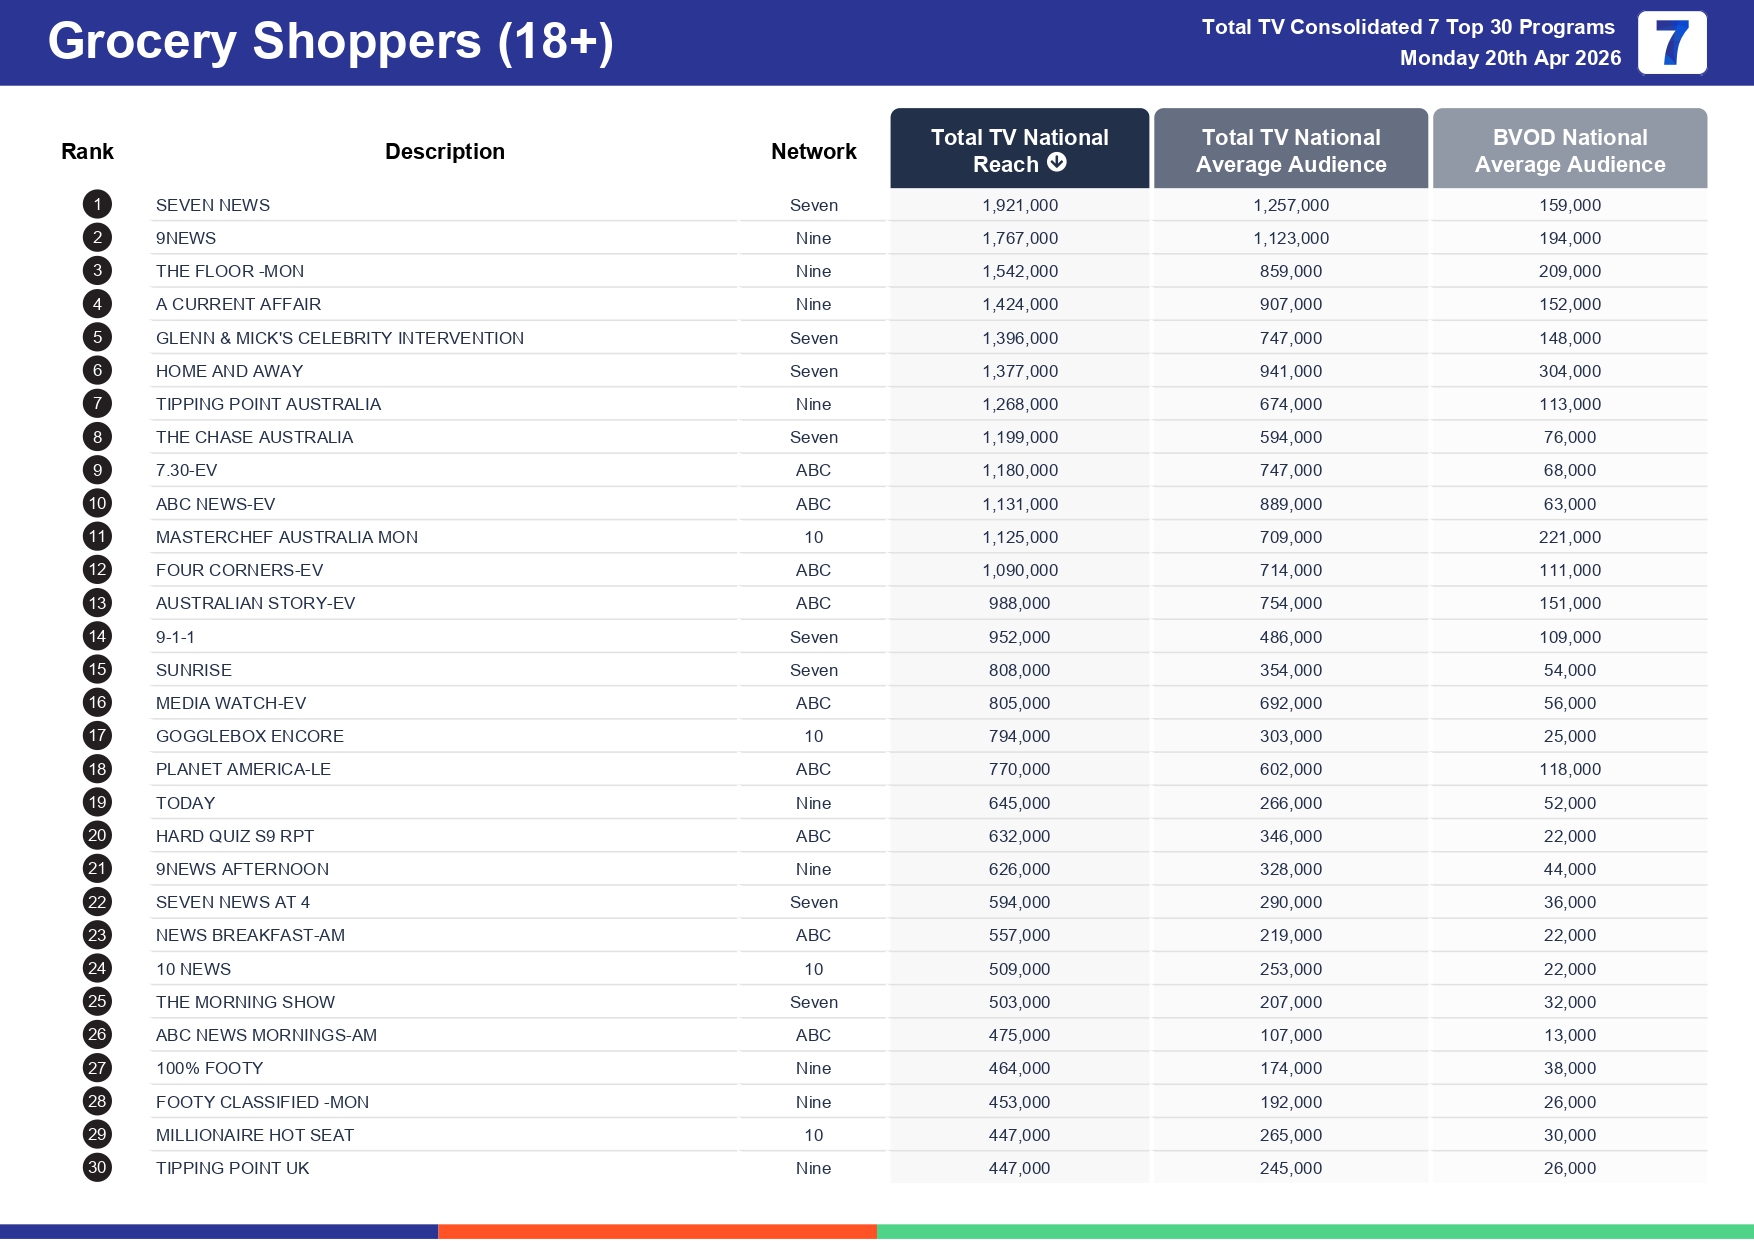Click the orange footer bar segment
Image resolution: width=1754 pixels, height=1241 pixels.
[657, 1232]
